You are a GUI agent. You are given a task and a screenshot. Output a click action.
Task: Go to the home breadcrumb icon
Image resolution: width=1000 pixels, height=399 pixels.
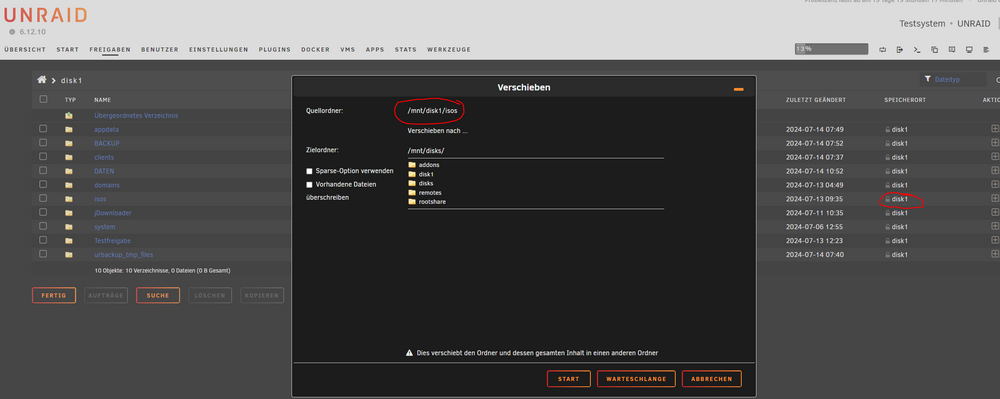coord(41,80)
